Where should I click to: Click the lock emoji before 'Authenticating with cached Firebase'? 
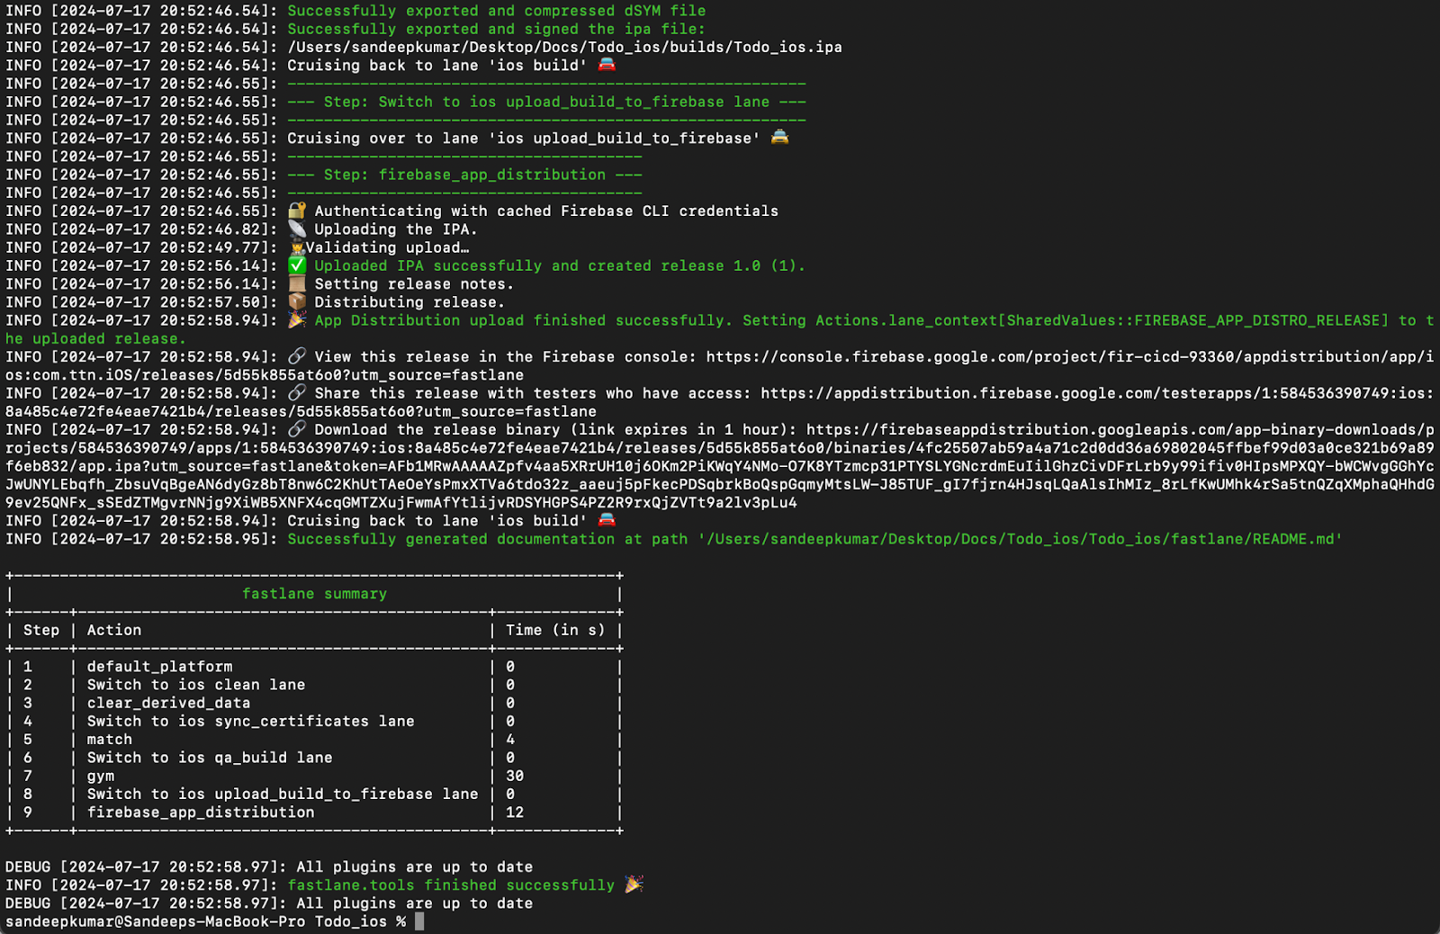[297, 210]
